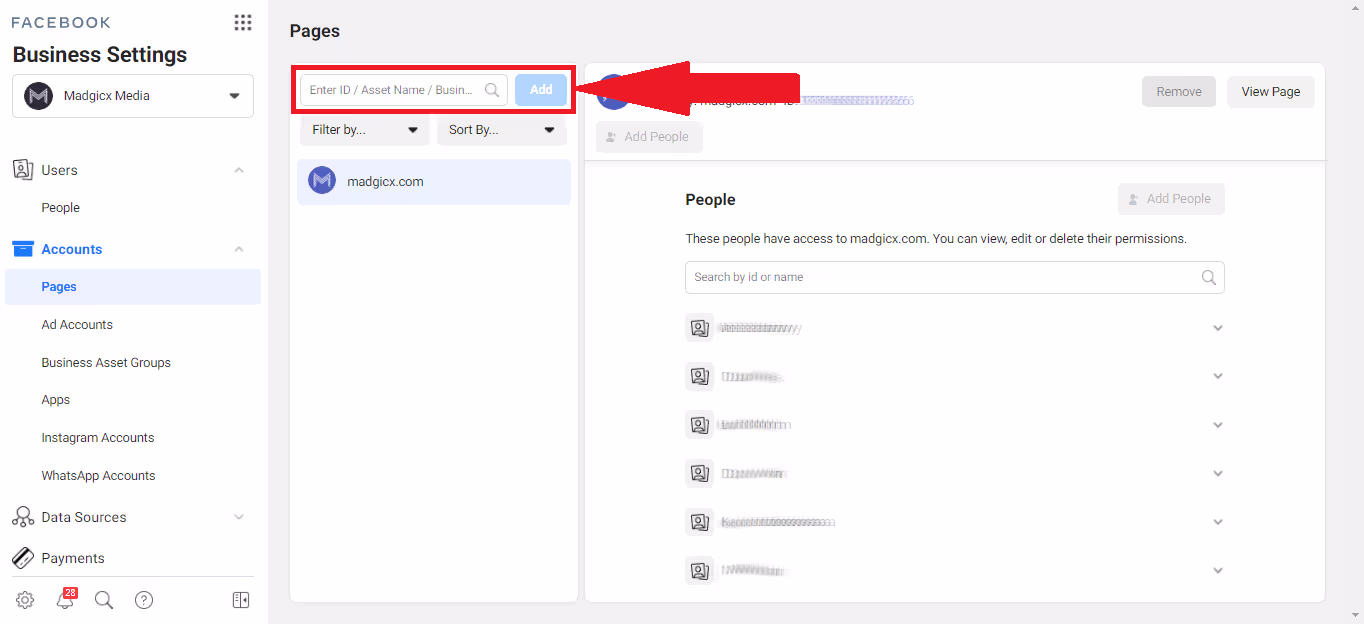Open notifications bell with 28 badge
This screenshot has width=1364, height=624.
tap(66, 599)
